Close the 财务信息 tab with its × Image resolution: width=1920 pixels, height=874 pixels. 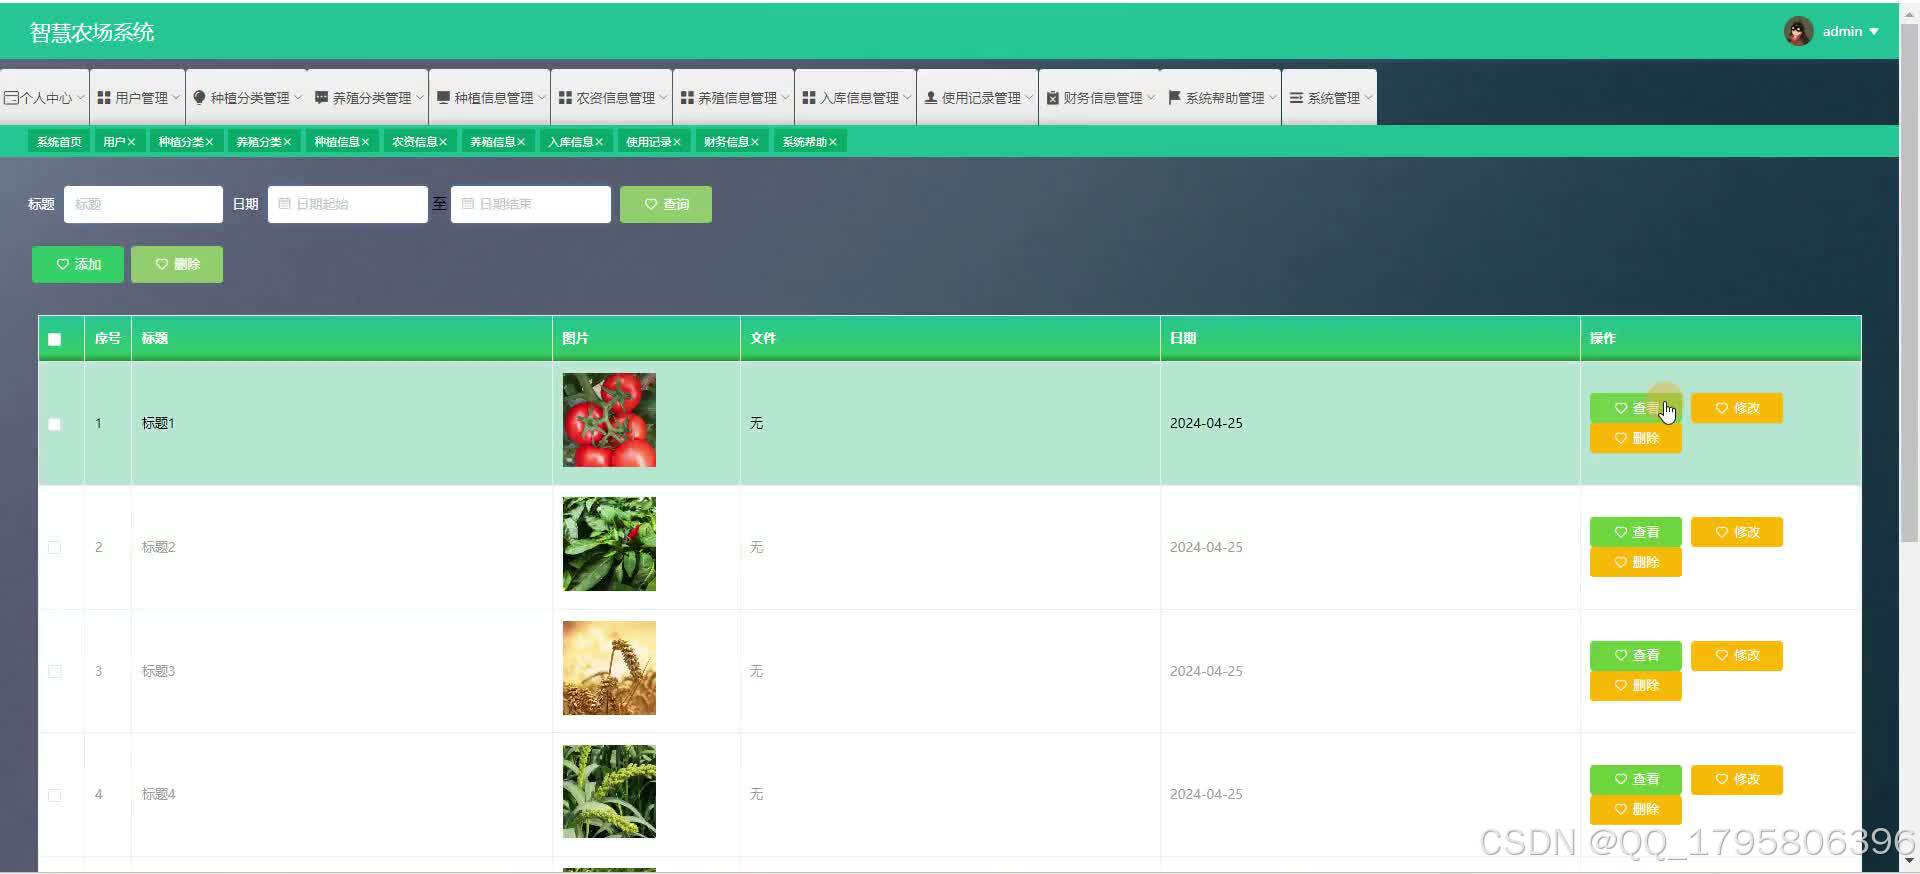(x=755, y=142)
